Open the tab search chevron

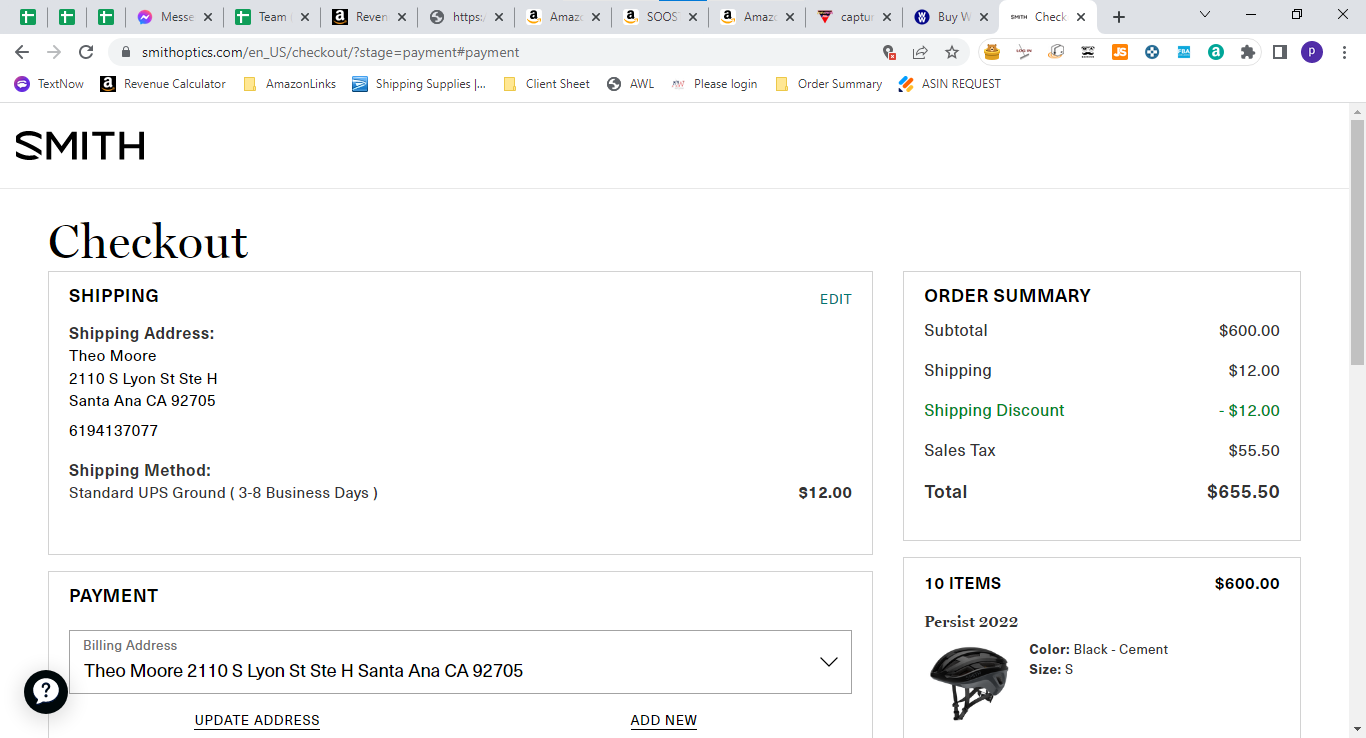tap(1204, 15)
